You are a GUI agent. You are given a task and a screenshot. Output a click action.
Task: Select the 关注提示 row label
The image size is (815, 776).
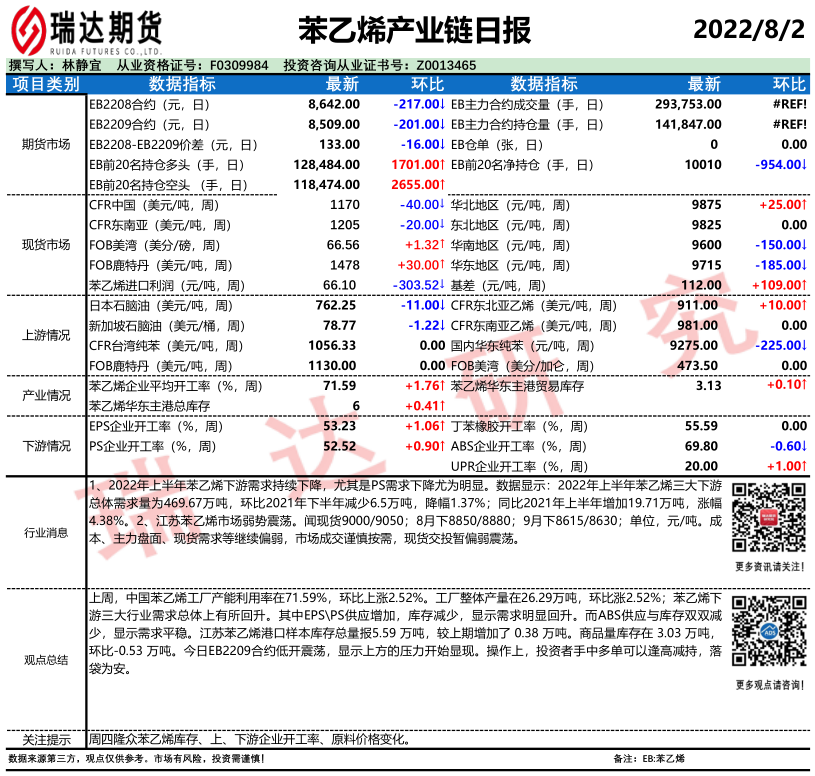[46, 740]
